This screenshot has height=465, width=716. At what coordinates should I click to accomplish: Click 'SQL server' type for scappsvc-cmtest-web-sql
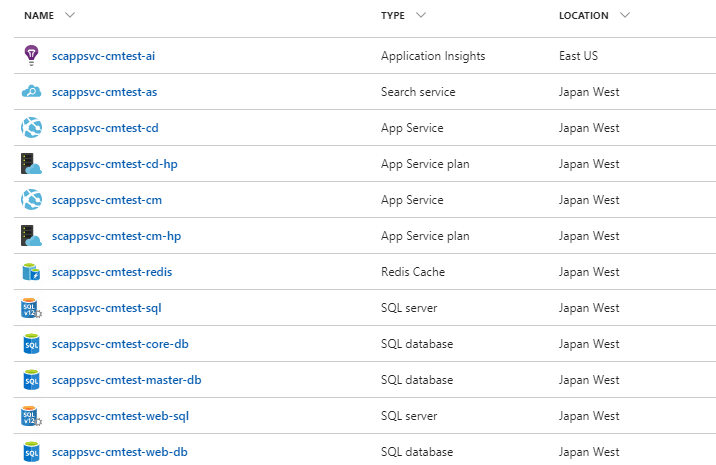coord(409,416)
